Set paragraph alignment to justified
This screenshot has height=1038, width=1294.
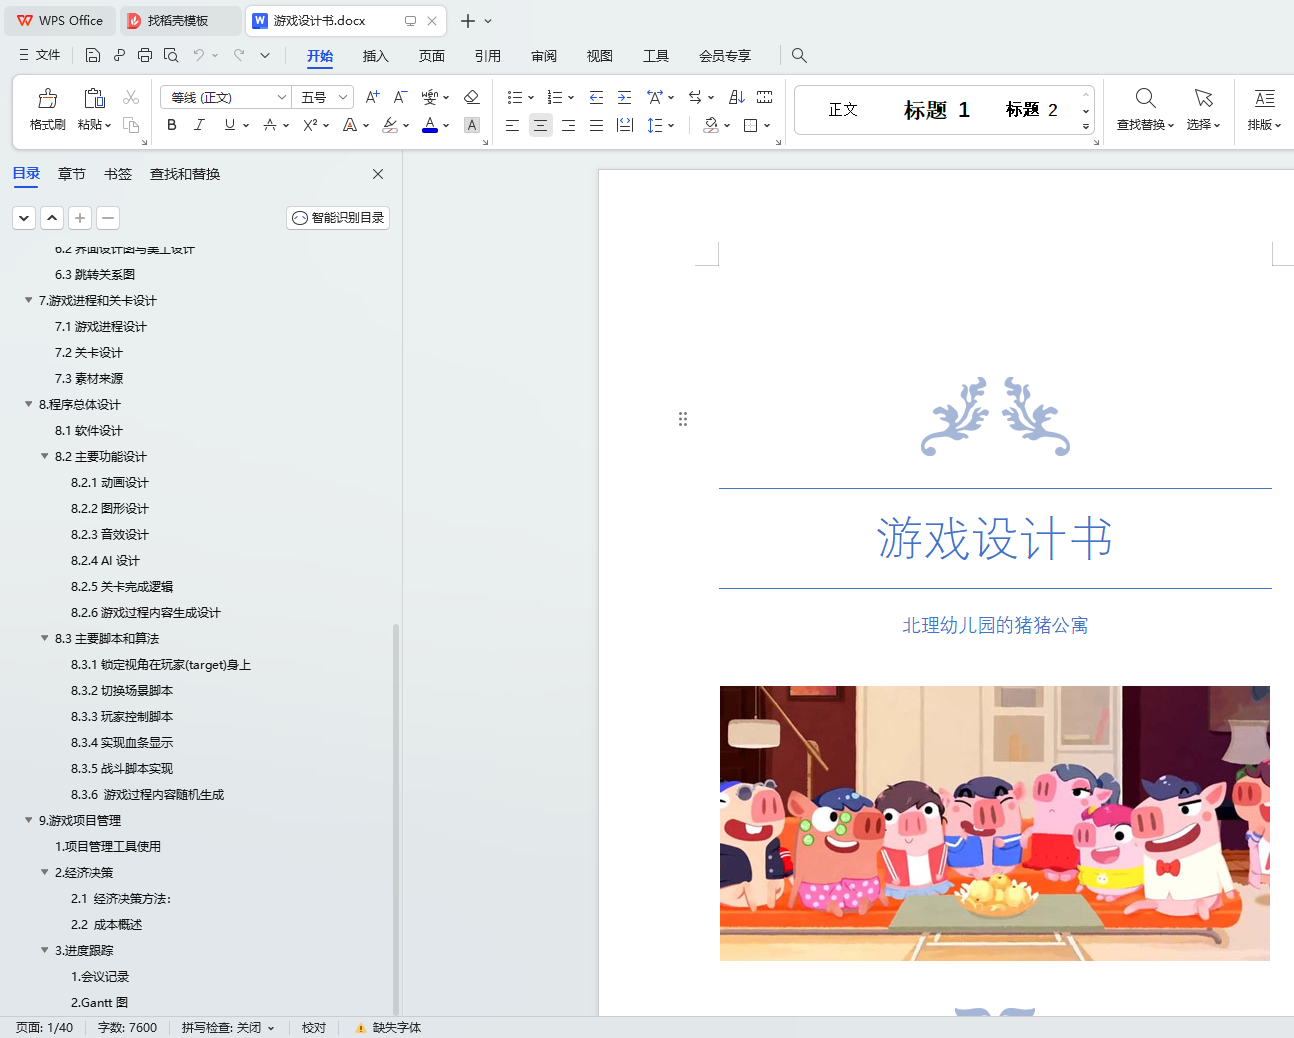point(596,125)
